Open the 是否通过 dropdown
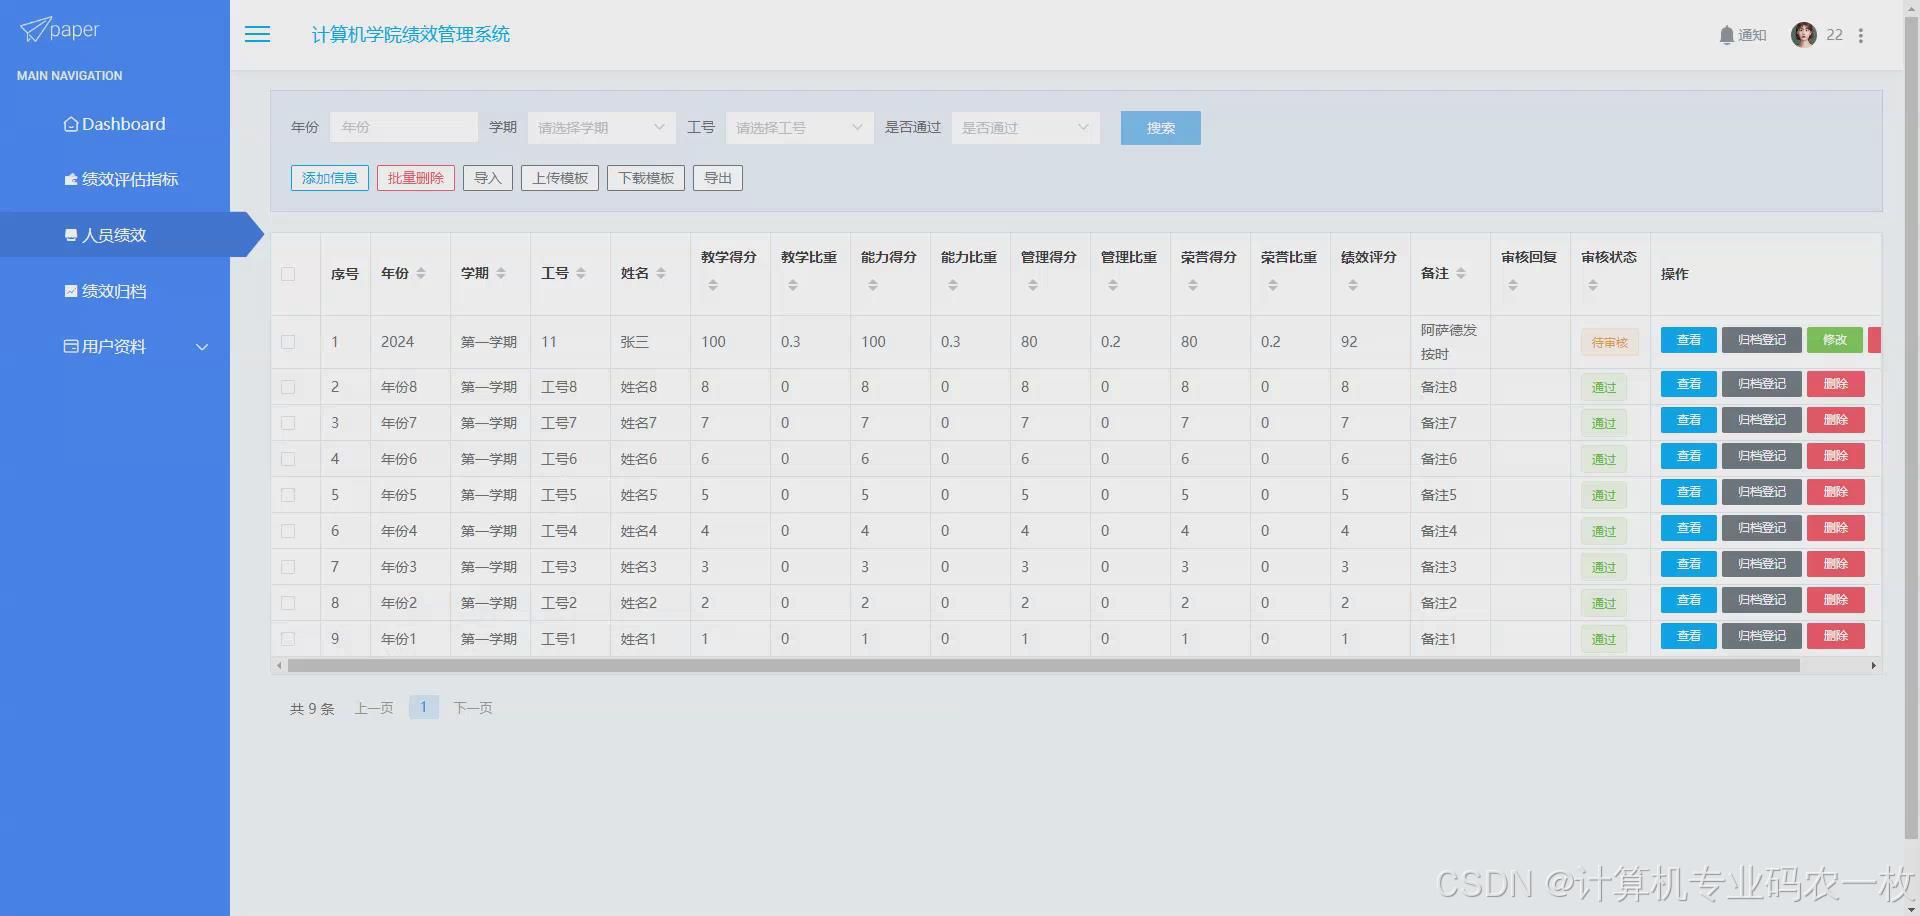The image size is (1920, 916). (x=1025, y=128)
